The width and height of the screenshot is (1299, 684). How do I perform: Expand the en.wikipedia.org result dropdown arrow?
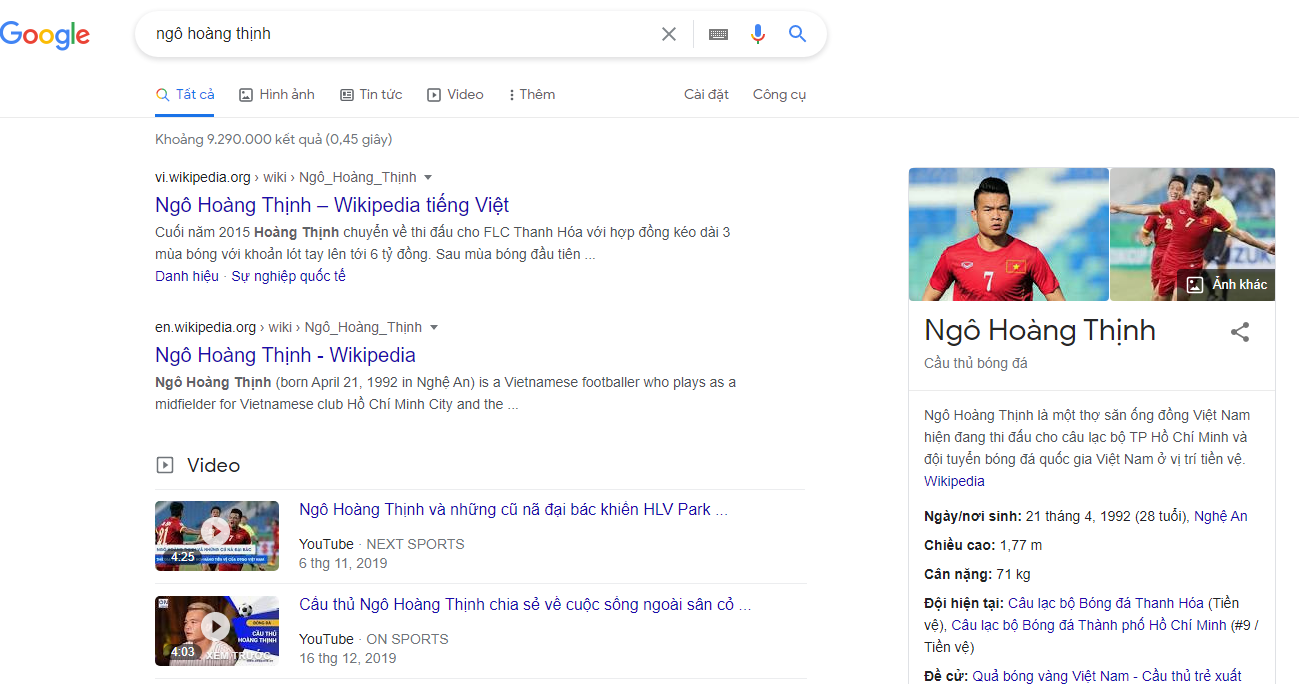[x=434, y=327]
